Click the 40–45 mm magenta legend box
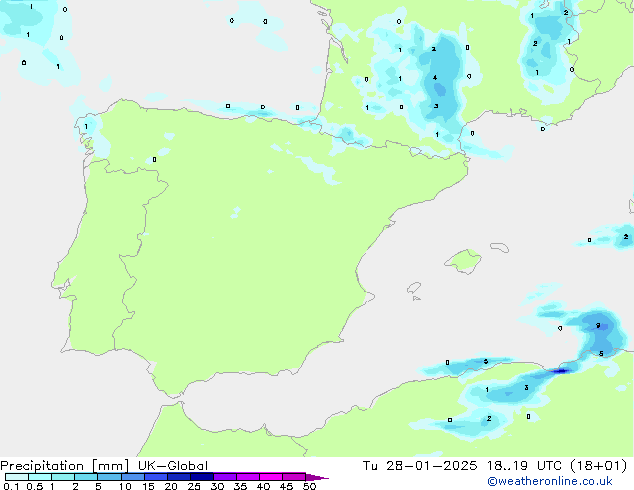This screenshot has width=634, height=490. click(271, 477)
